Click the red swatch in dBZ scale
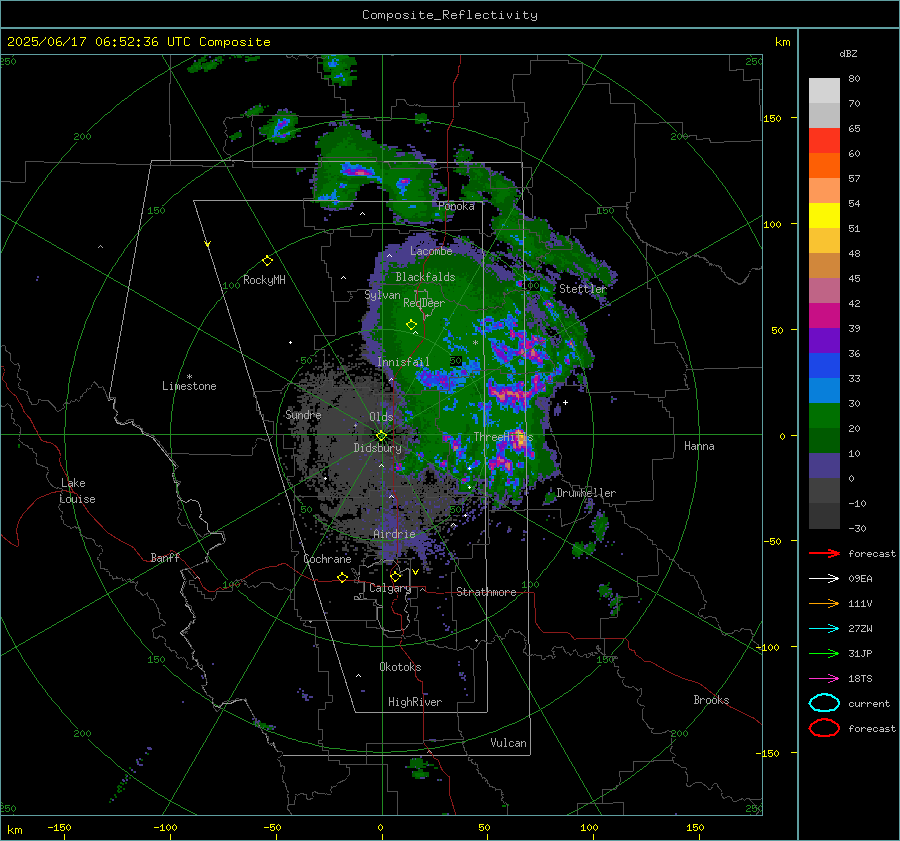900x841 pixels. (824, 141)
